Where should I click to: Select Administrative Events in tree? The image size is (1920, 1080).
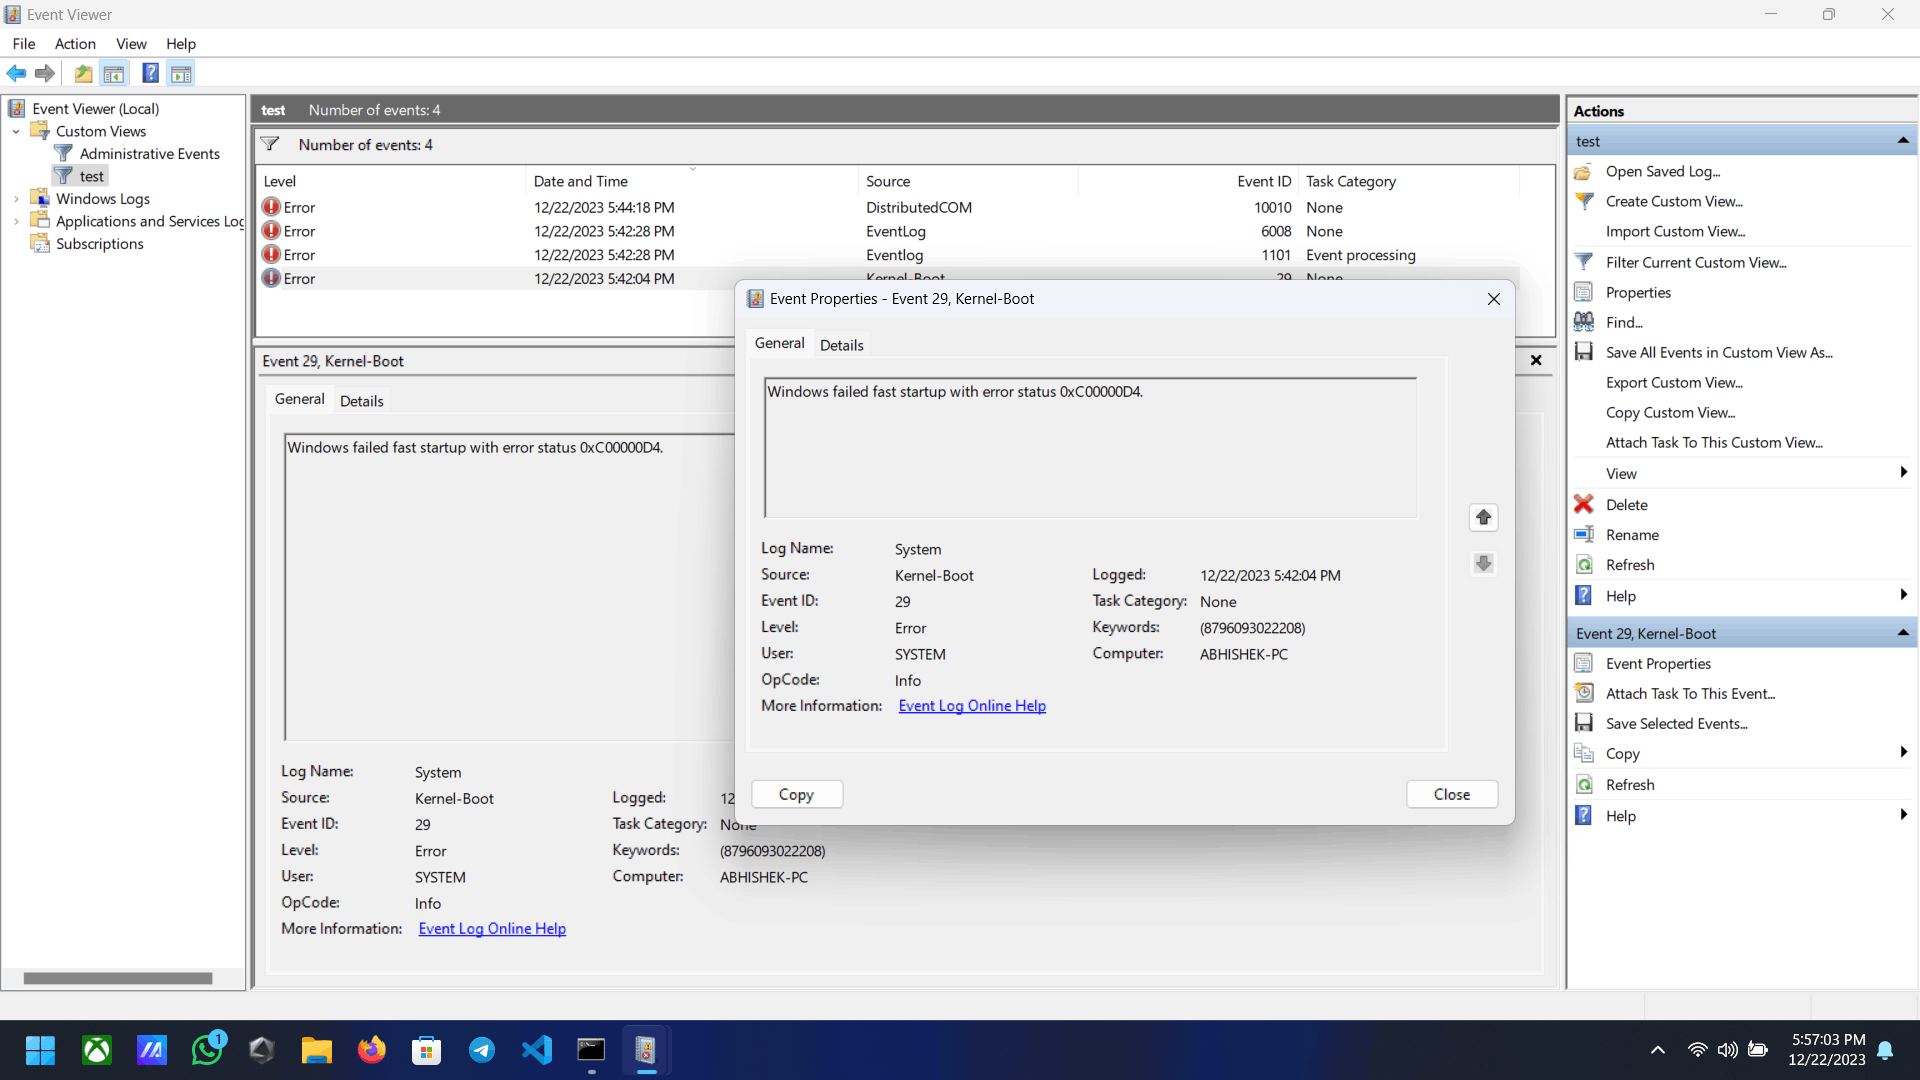[149, 153]
